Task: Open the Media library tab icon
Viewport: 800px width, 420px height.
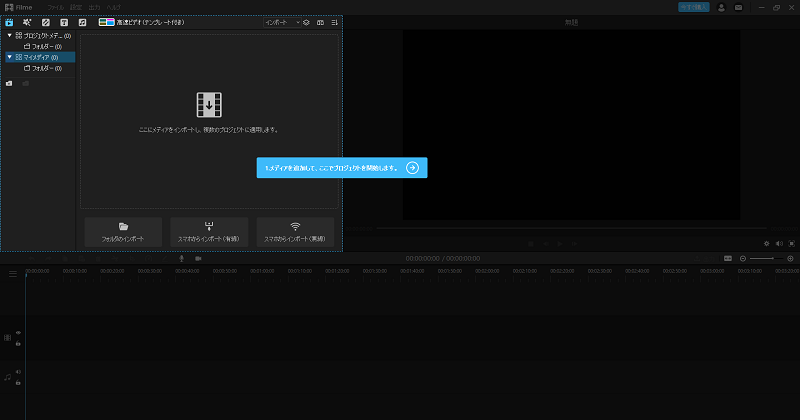Action: point(9,22)
